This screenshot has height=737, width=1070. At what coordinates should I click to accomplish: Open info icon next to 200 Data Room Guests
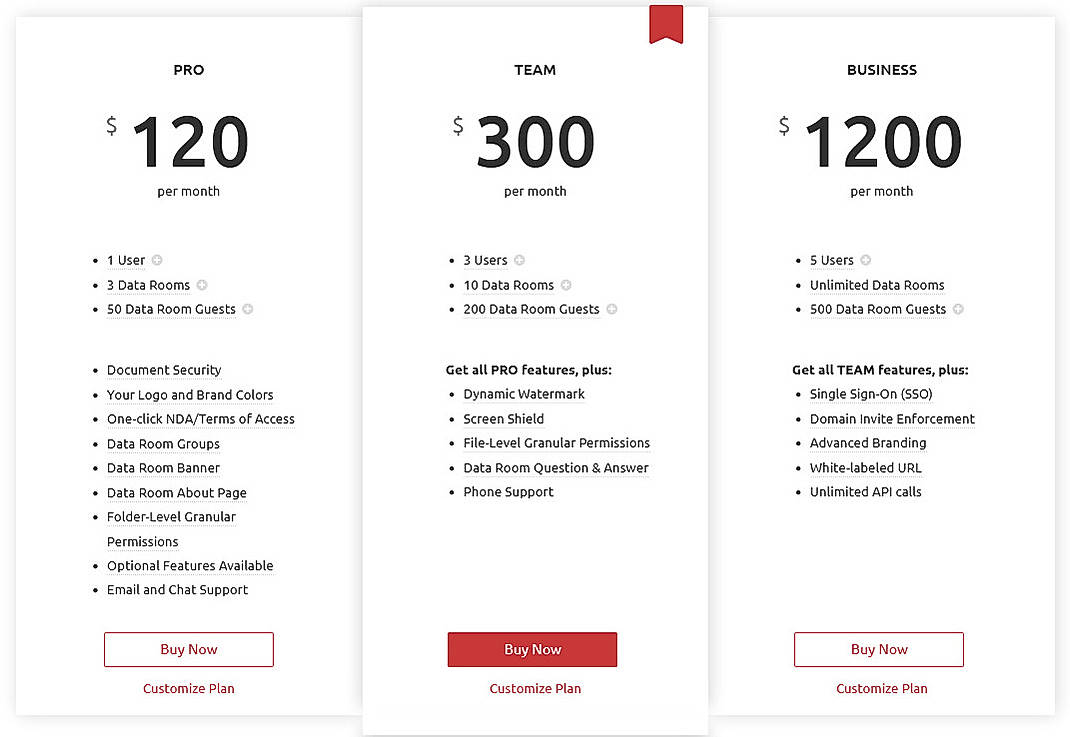[x=611, y=309]
